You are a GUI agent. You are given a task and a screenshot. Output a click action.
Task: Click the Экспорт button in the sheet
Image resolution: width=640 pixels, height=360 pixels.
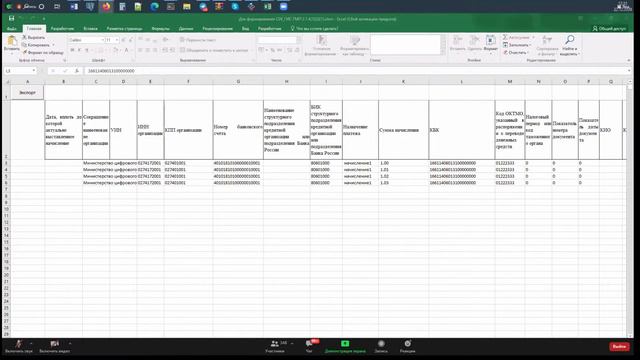(x=27, y=93)
